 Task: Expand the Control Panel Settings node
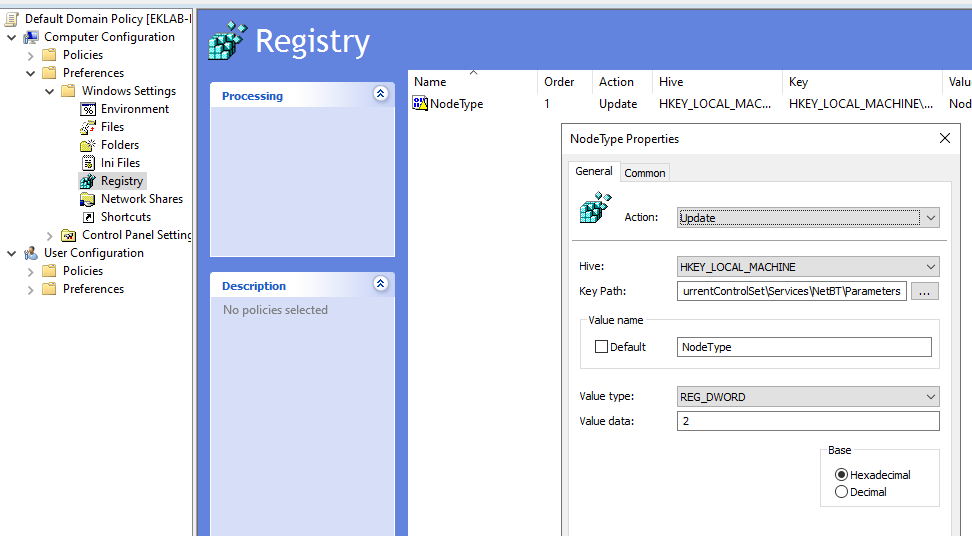(50, 235)
